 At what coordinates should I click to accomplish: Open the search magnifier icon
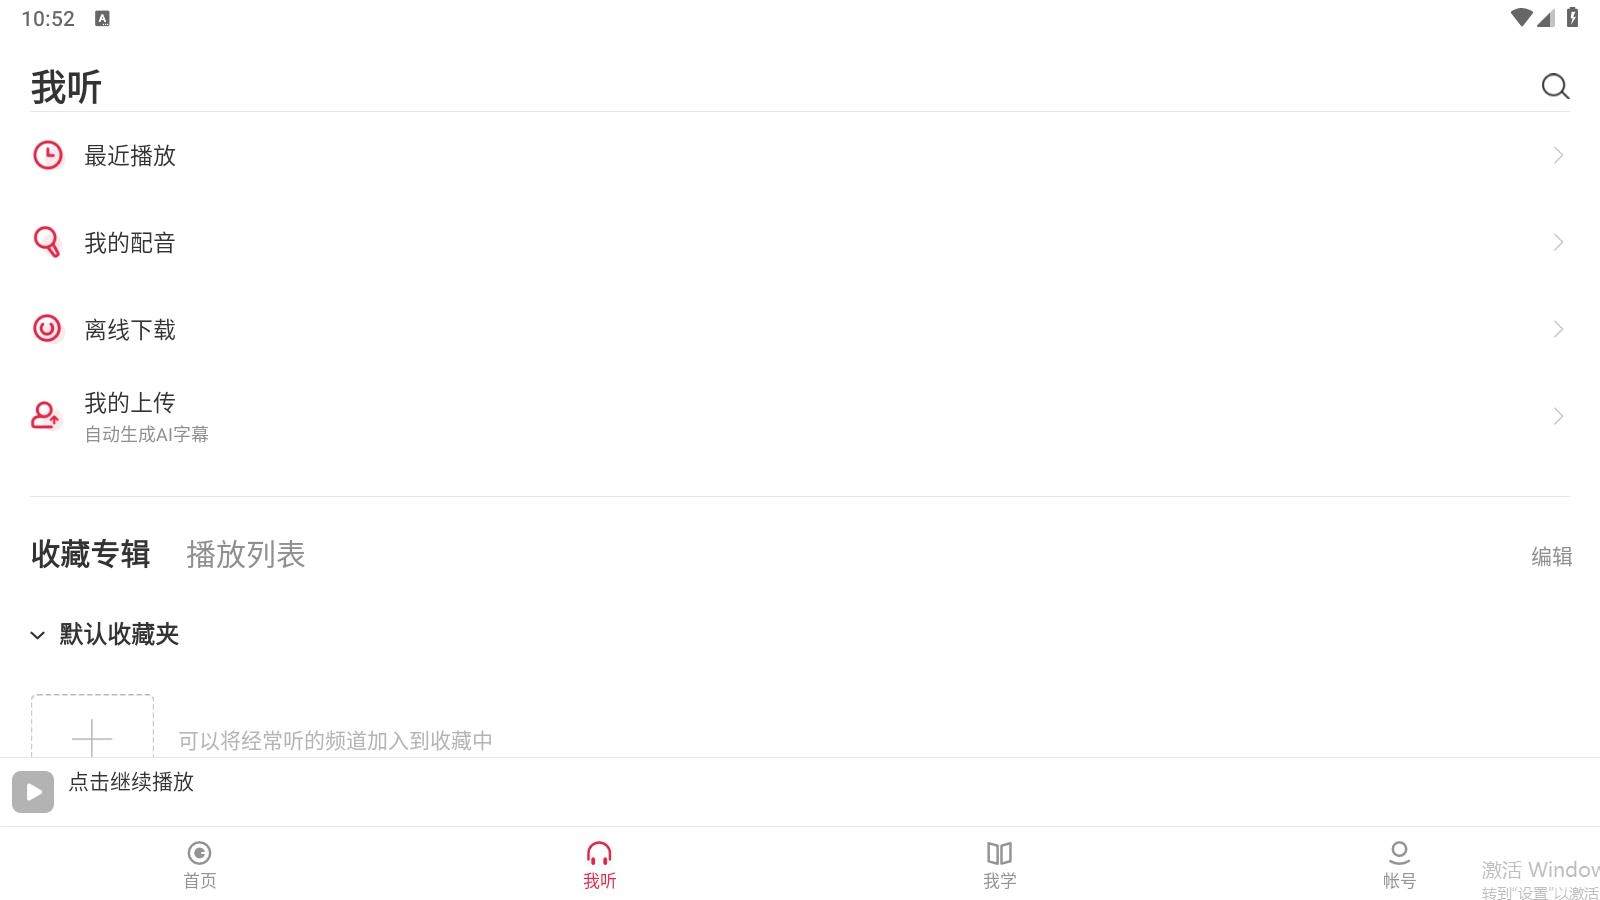[1555, 86]
